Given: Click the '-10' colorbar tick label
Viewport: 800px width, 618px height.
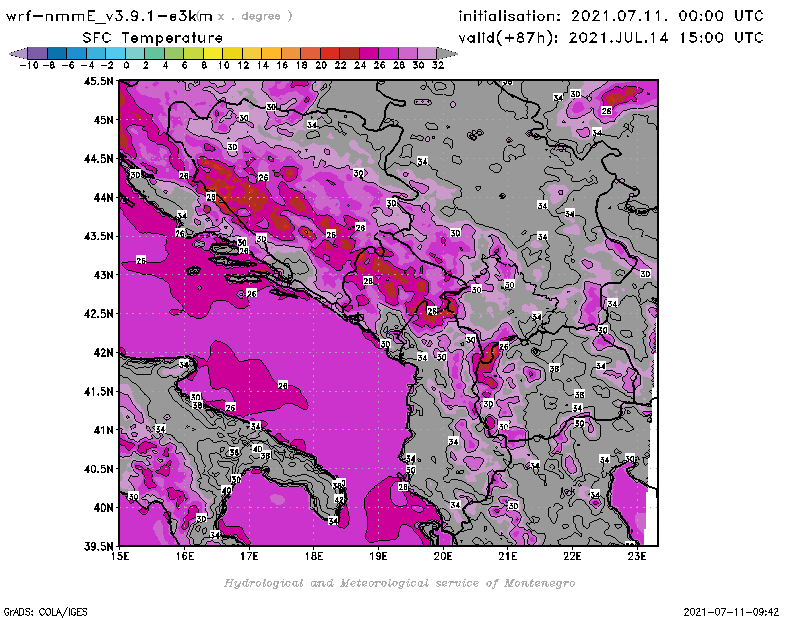Looking at the screenshot, I should (x=29, y=65).
